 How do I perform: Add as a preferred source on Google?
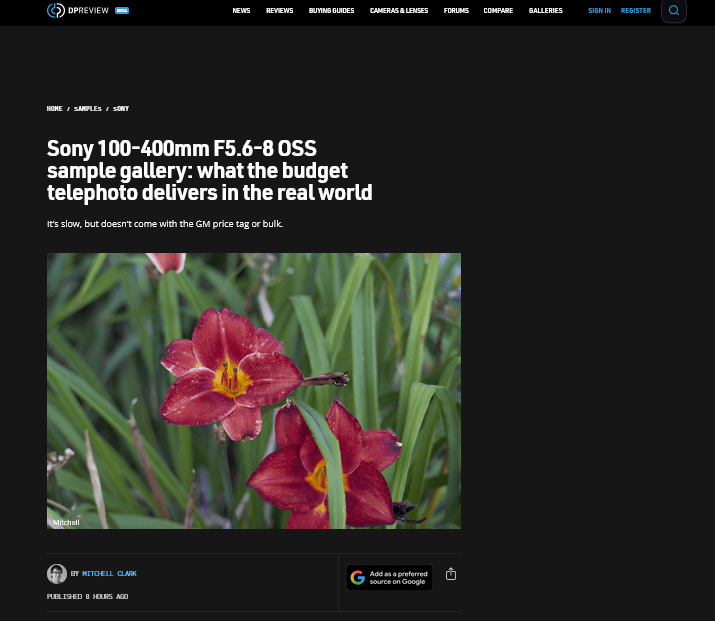[x=389, y=577]
